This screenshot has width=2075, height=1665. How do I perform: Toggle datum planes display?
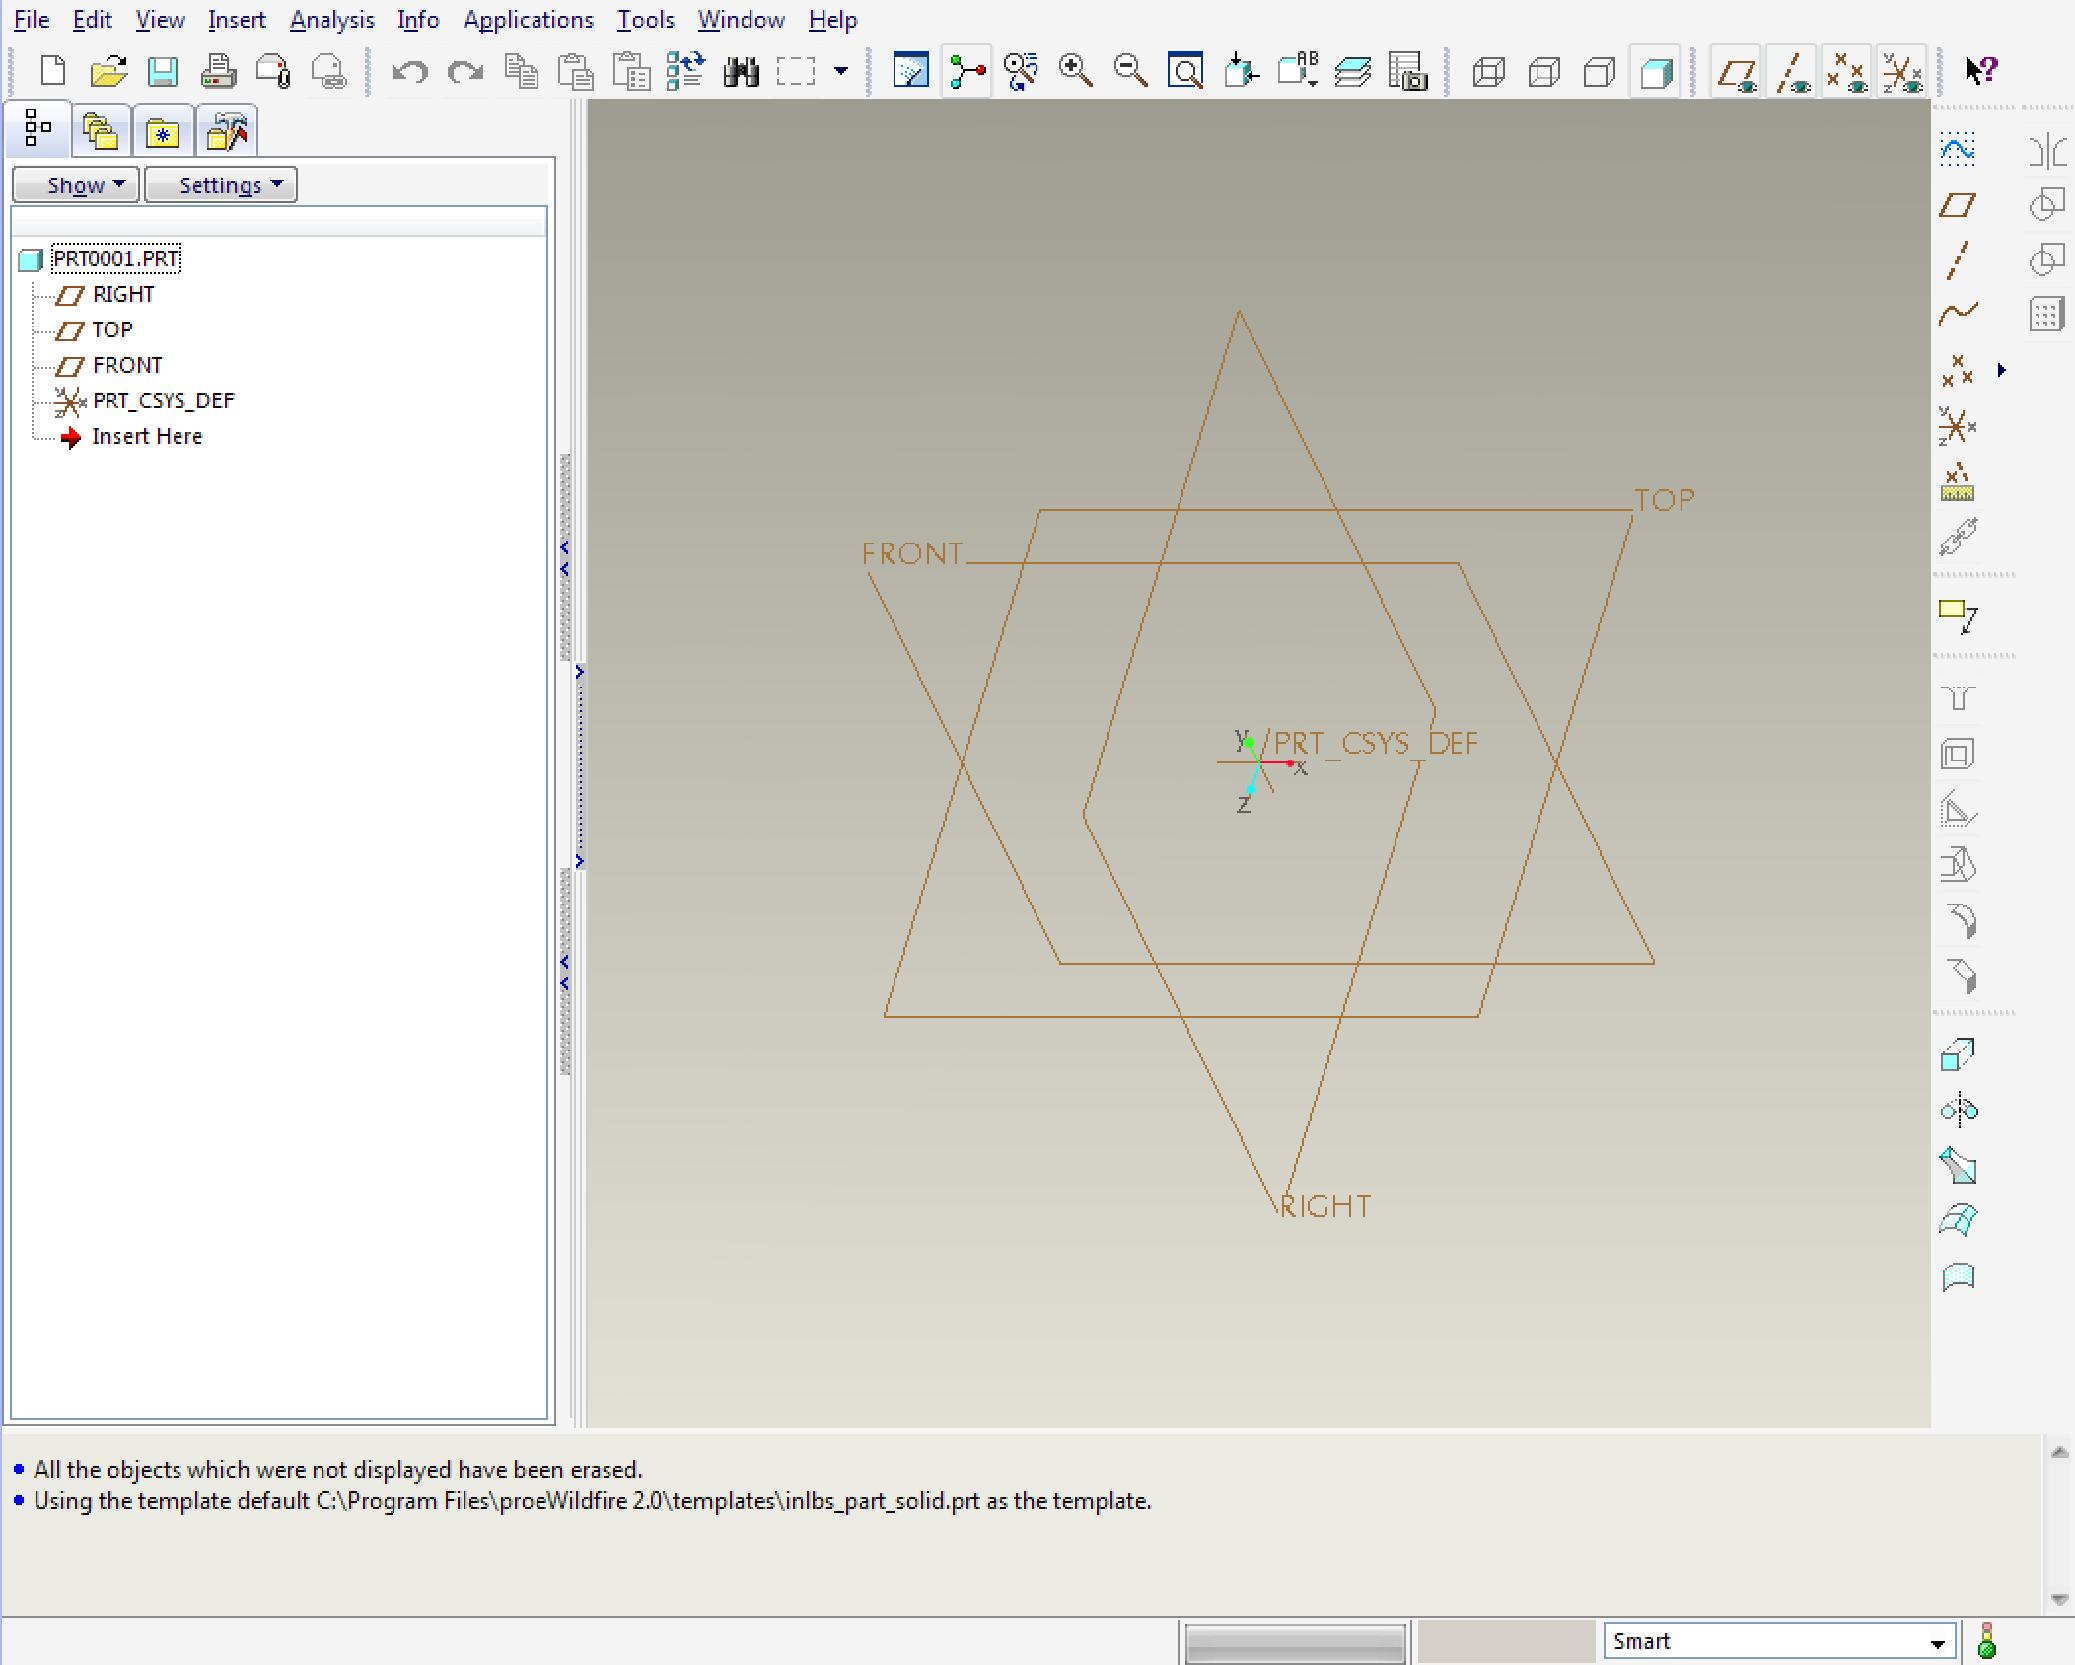pyautogui.click(x=1737, y=71)
